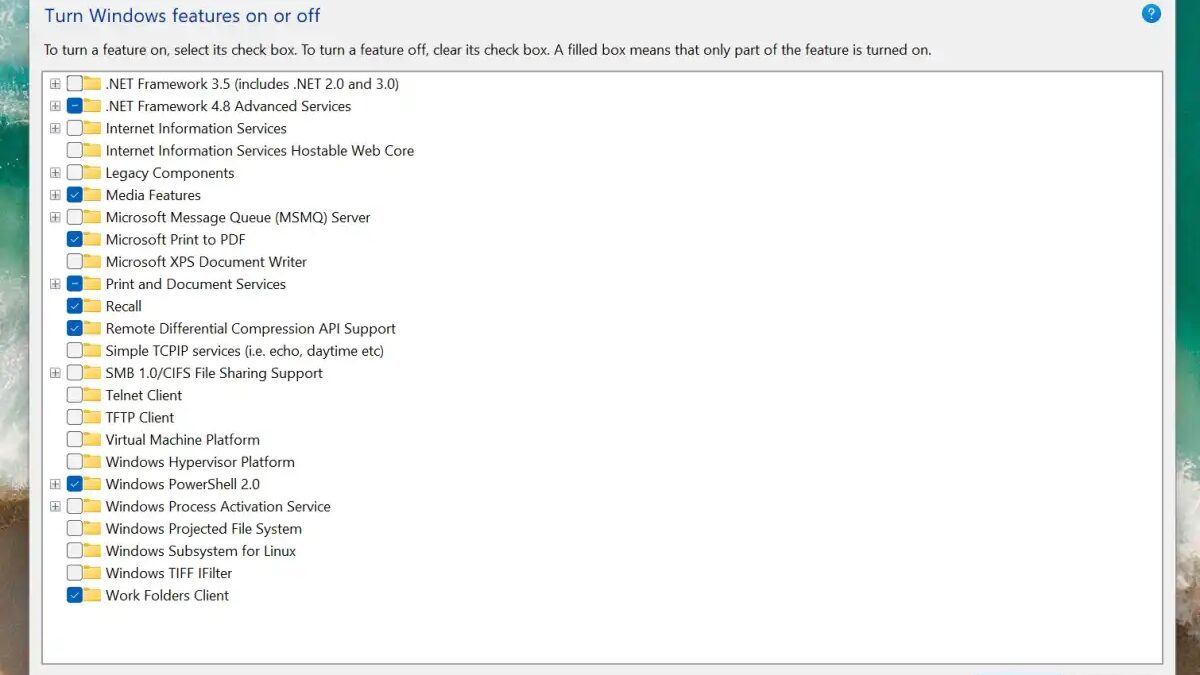This screenshot has width=1200, height=675.
Task: Select the Windows TIFF IFilter entry
Action: click(x=168, y=573)
